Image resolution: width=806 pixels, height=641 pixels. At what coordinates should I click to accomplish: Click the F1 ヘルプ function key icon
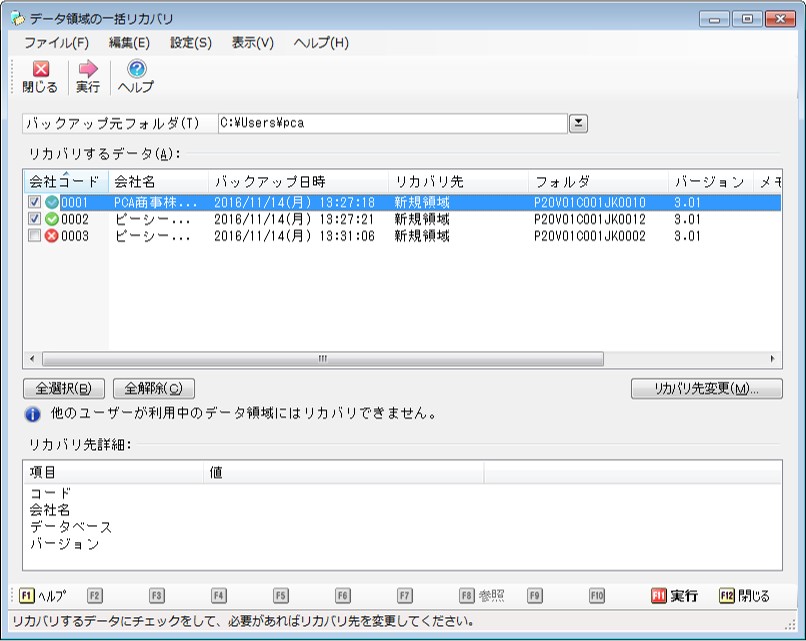click(26, 596)
